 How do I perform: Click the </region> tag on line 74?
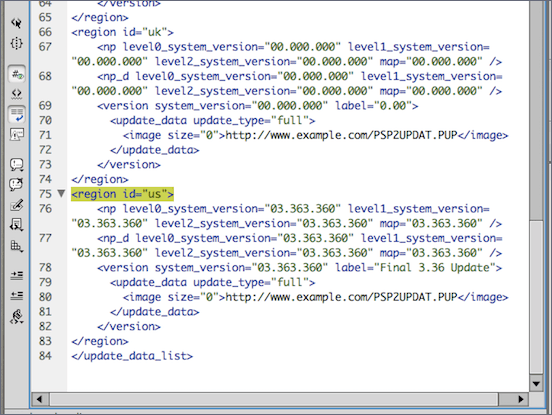(100, 180)
